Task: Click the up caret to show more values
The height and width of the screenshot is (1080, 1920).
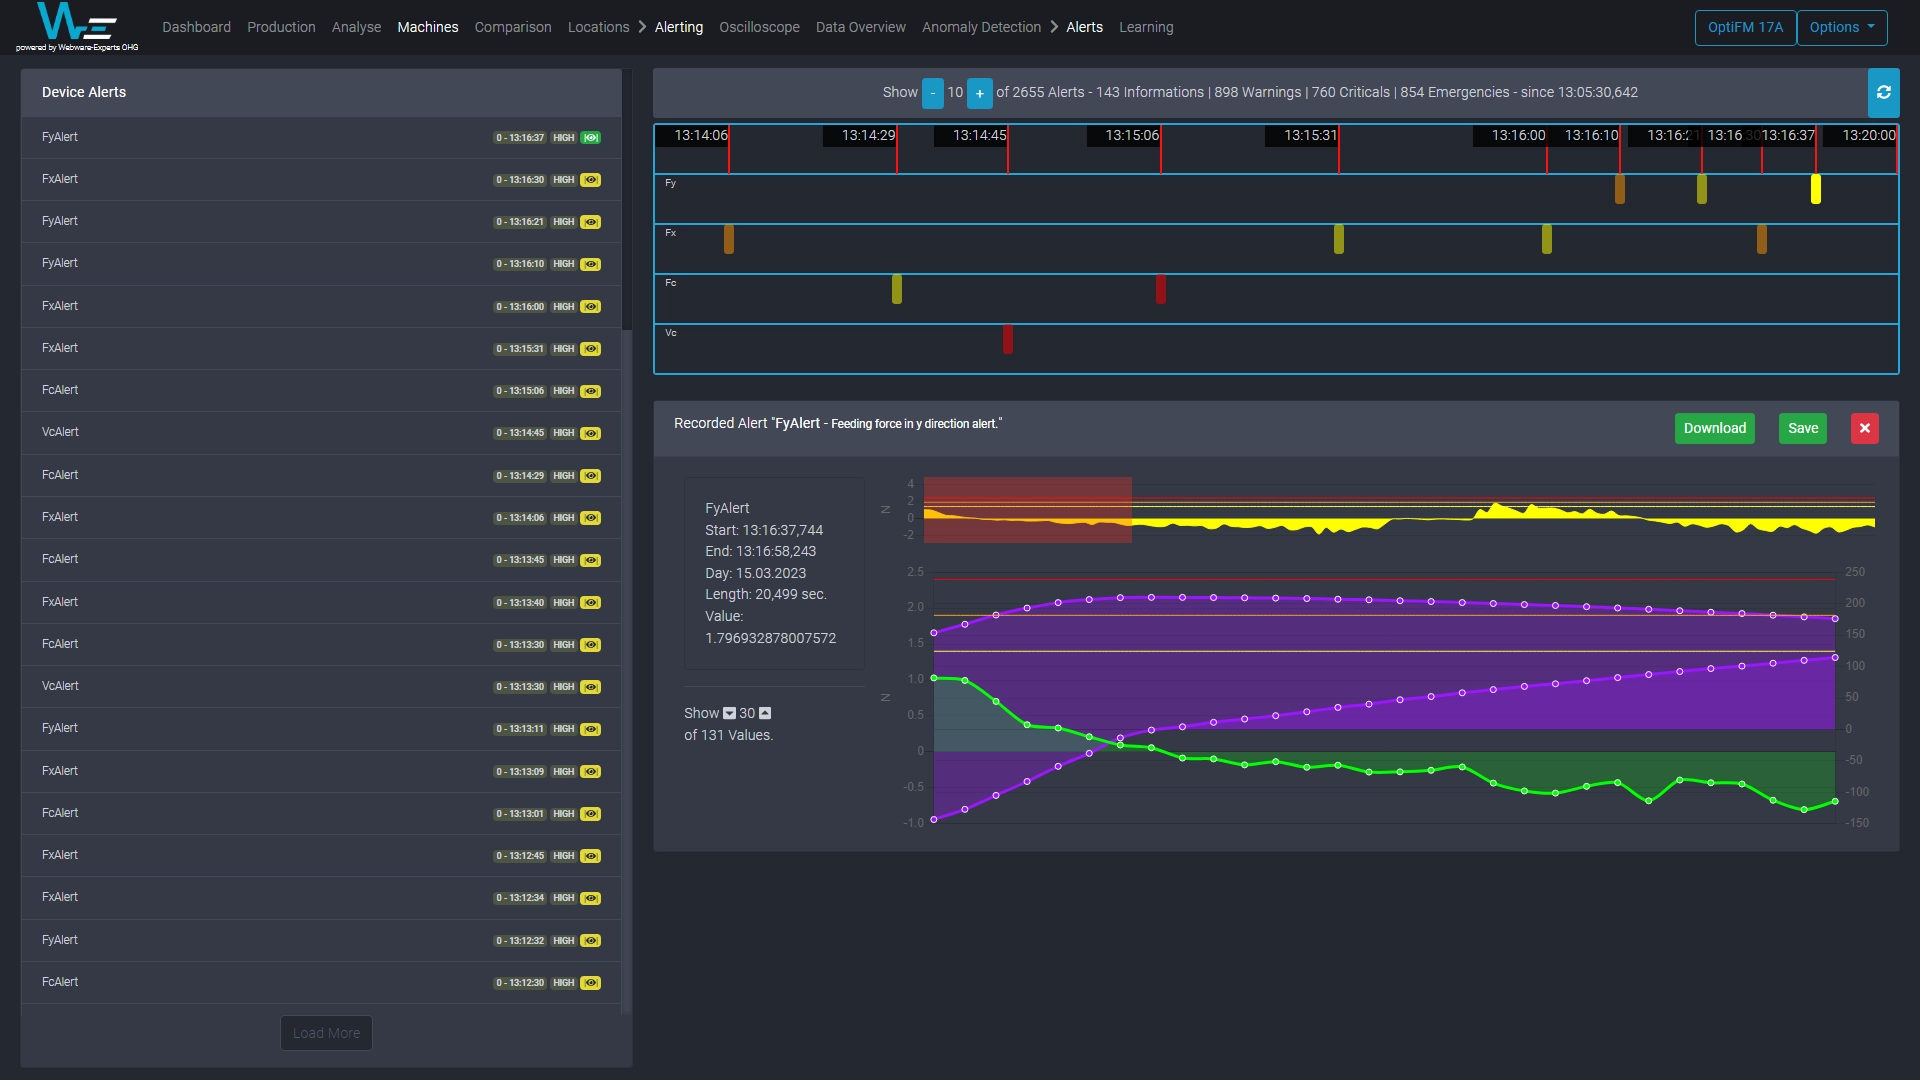Action: [x=765, y=713]
